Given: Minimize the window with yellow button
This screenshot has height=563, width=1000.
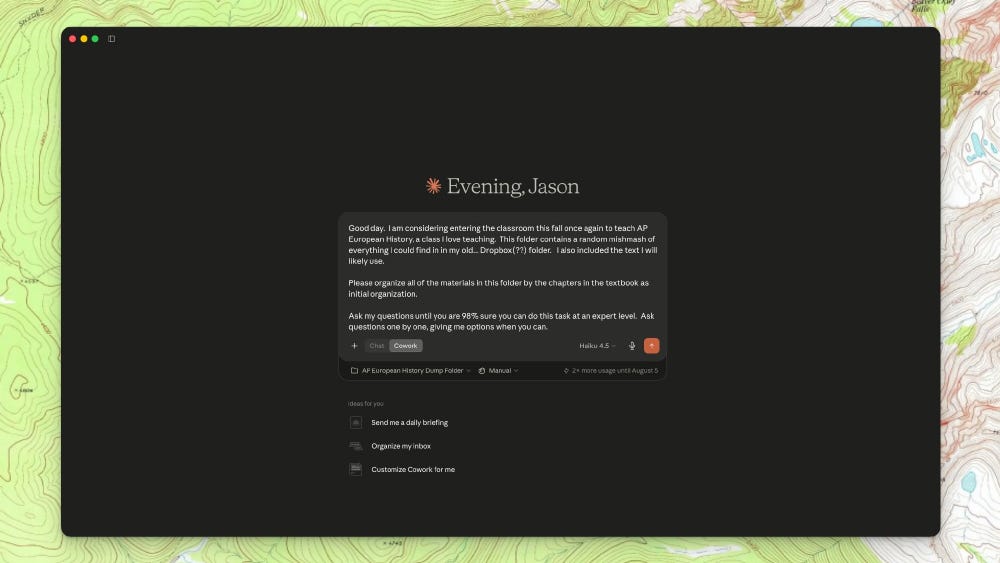Looking at the screenshot, I should pos(84,39).
